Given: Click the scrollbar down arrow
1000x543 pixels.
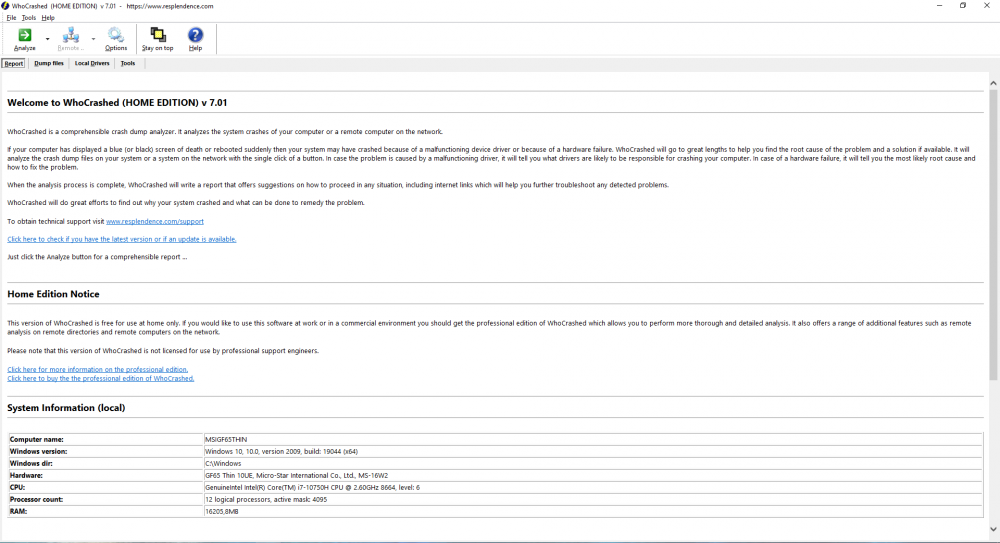Looking at the screenshot, I should point(993,529).
